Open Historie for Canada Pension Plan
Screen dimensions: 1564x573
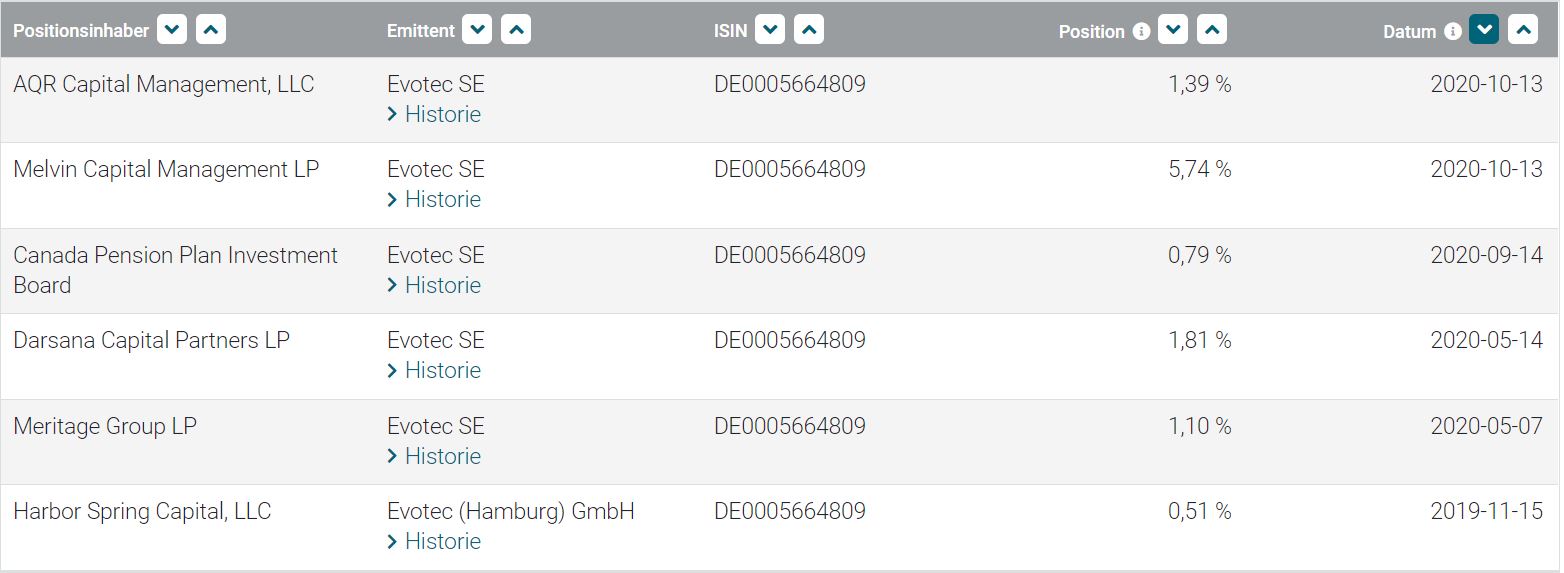pyautogui.click(x=442, y=285)
